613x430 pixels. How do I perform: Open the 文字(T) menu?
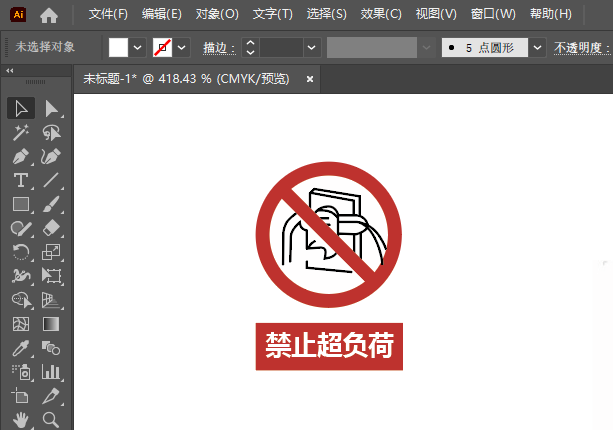coord(272,14)
